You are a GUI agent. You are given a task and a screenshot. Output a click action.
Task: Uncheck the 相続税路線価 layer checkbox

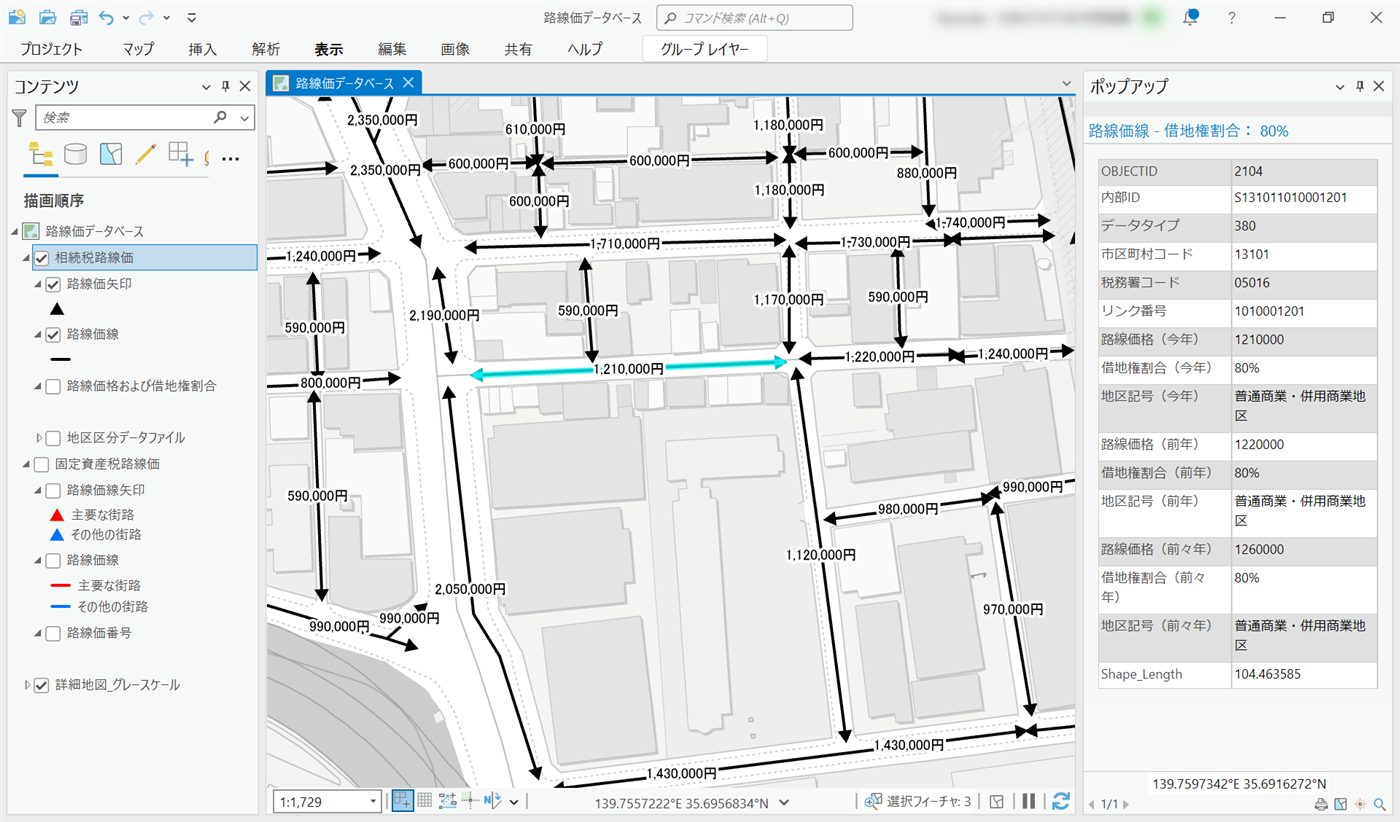tap(42, 258)
